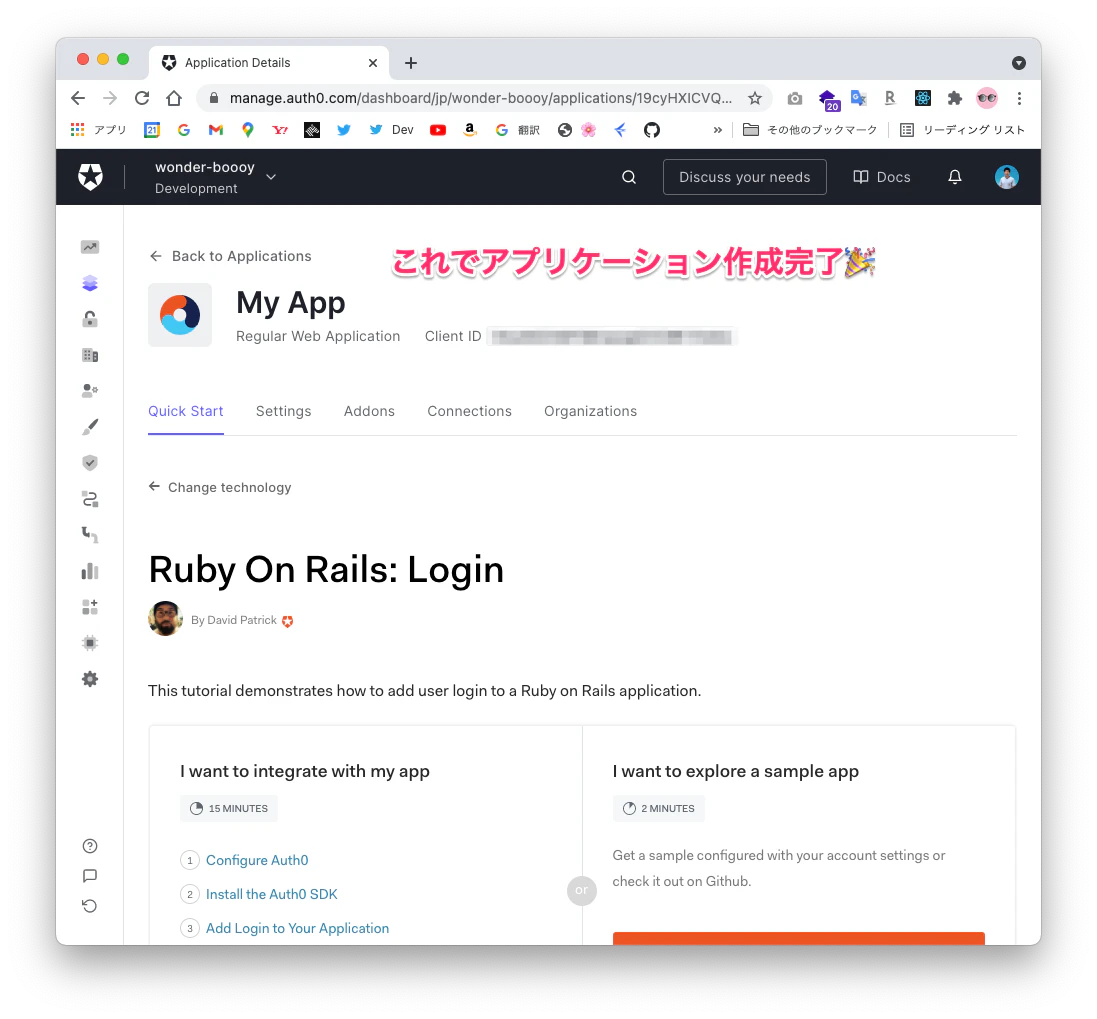Switch to Organizations tab
The image size is (1097, 1019).
coord(590,411)
